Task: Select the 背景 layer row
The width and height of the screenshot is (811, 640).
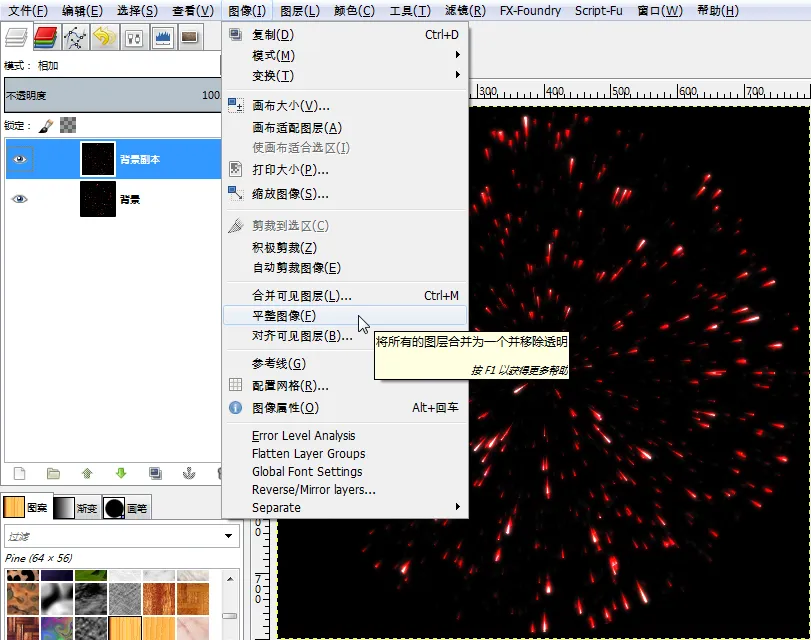Action: point(113,199)
